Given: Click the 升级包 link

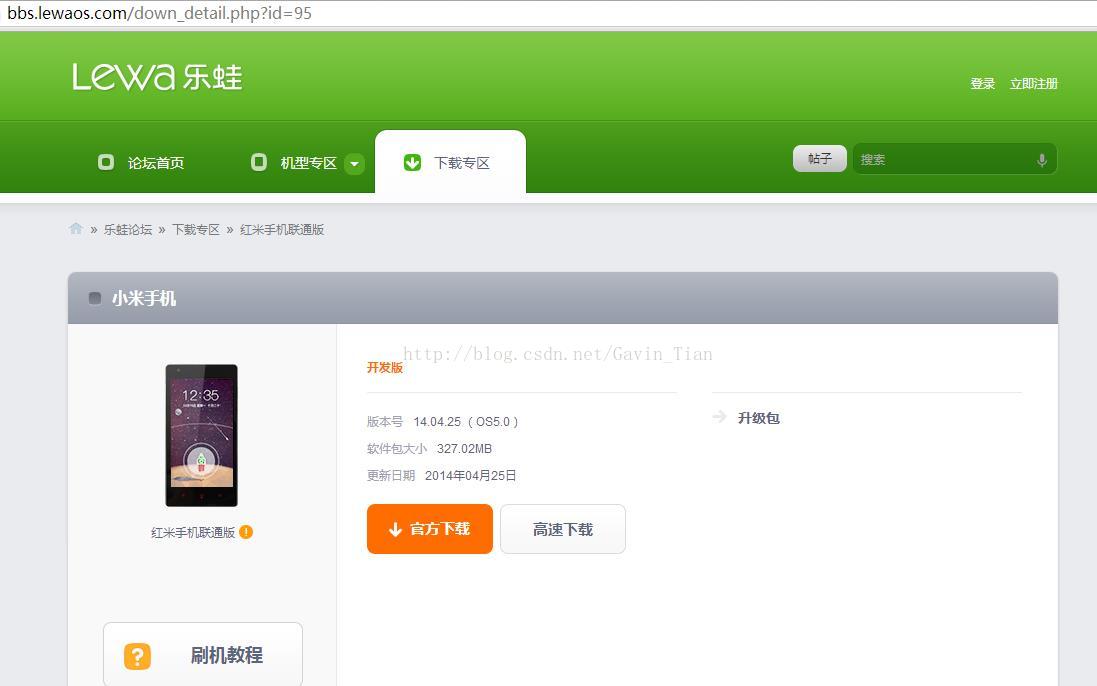Looking at the screenshot, I should 758,418.
